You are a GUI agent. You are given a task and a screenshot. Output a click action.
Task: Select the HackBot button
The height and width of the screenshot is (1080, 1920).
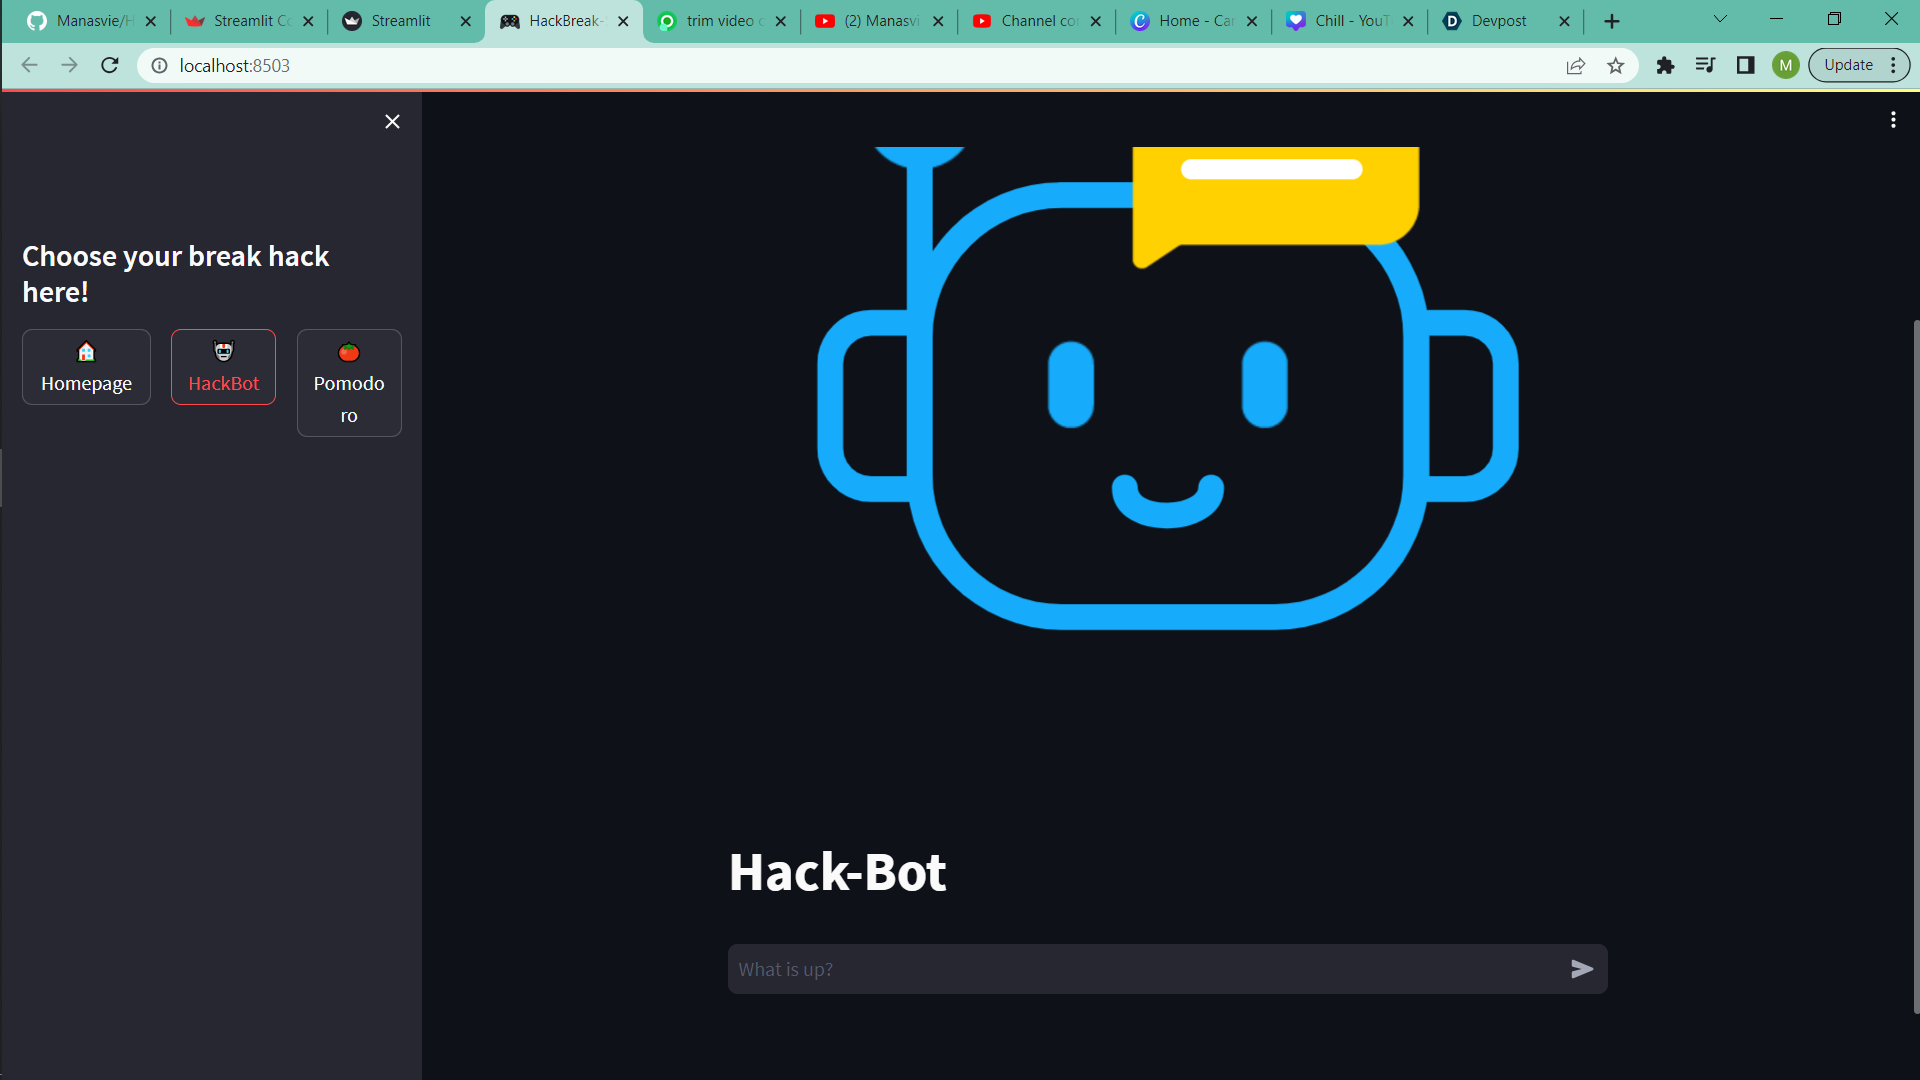tap(223, 367)
